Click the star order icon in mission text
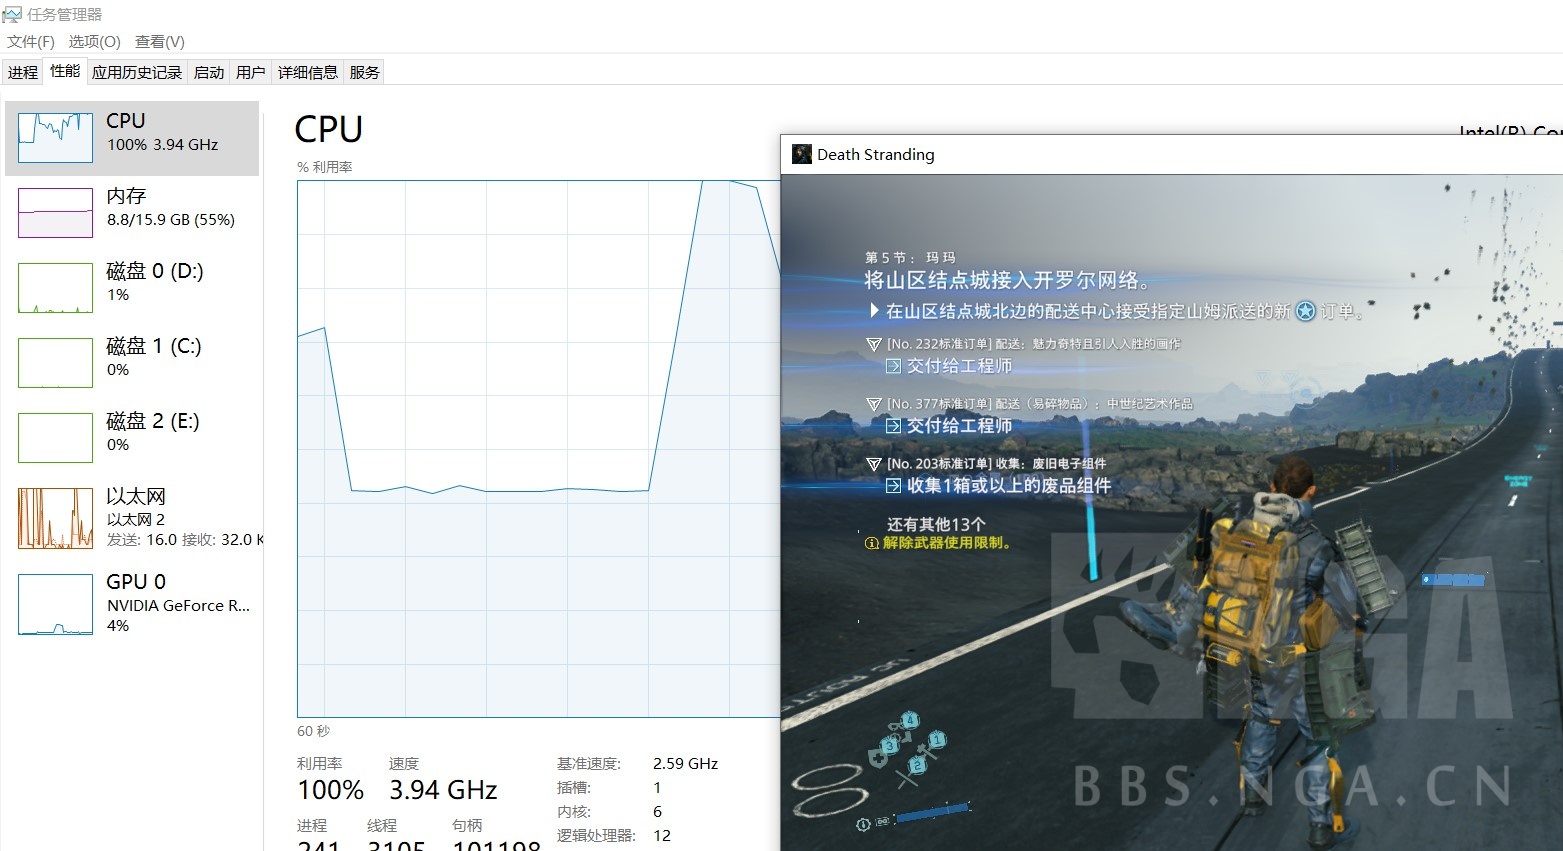The image size is (1563, 851). (x=1305, y=311)
